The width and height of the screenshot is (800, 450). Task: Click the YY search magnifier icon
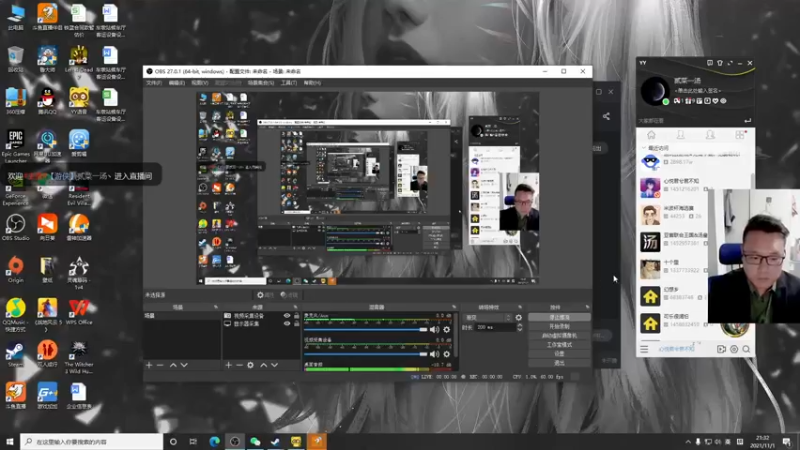coord(746,349)
